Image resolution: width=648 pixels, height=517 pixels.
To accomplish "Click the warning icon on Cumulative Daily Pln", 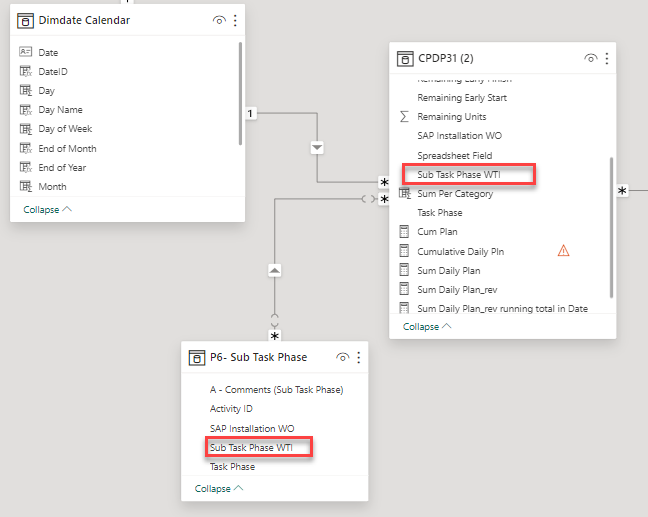I will (563, 250).
